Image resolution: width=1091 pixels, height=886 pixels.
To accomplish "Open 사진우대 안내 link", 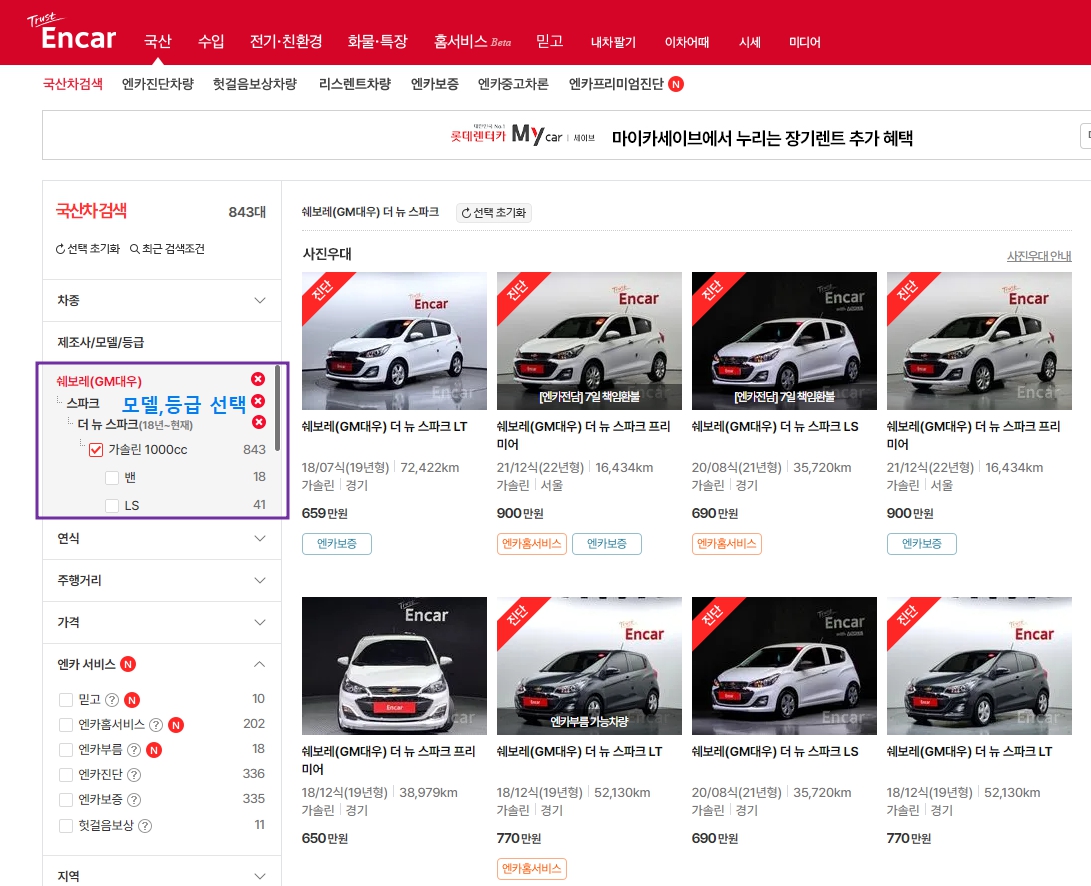I will tap(1039, 256).
